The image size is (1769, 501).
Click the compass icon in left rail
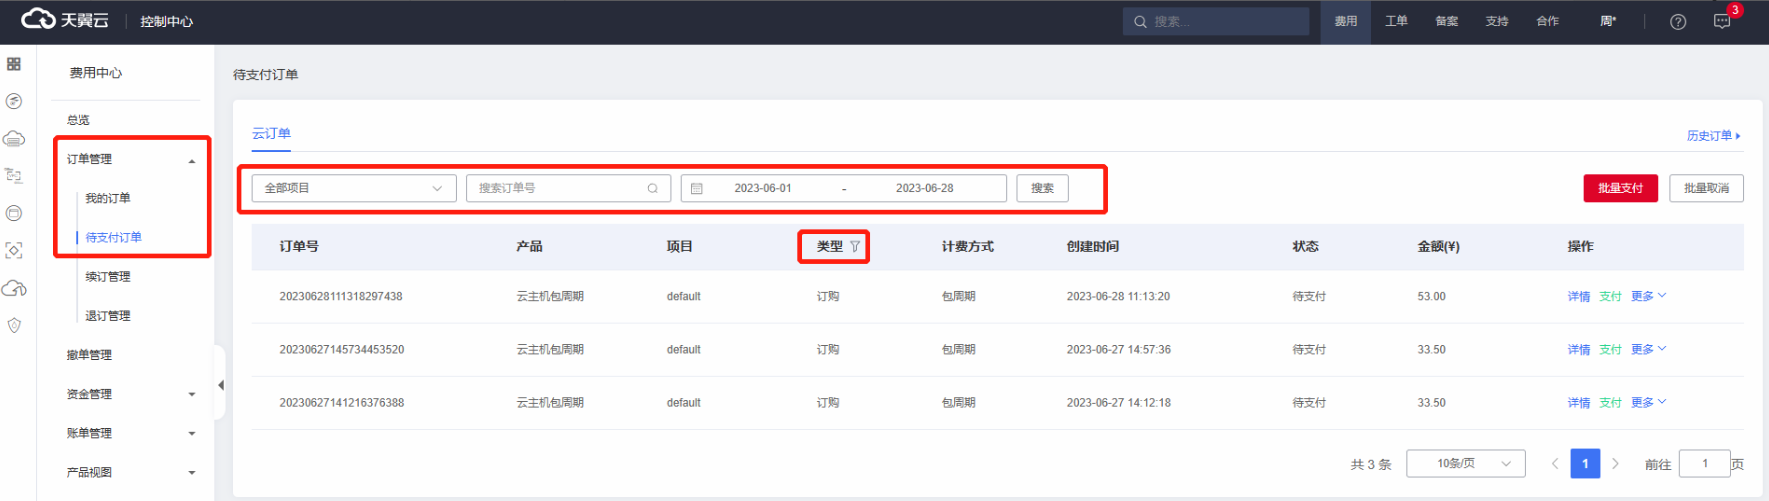[14, 101]
